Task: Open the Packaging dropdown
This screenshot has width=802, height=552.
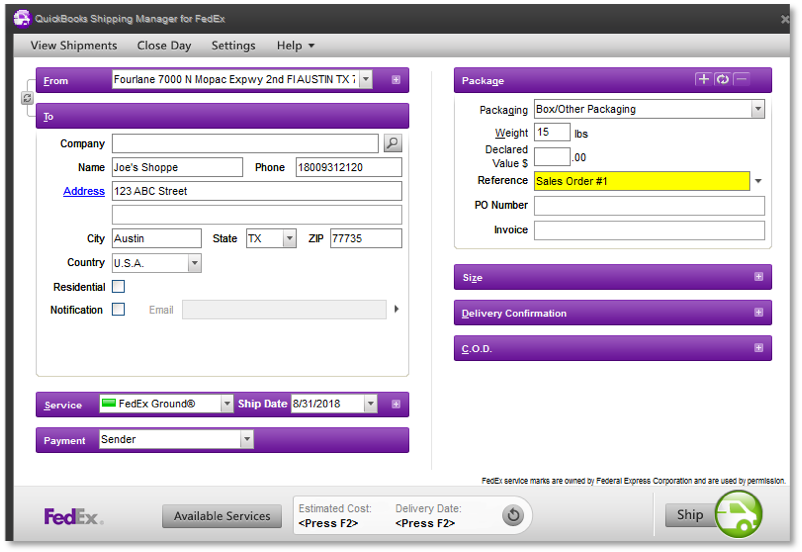Action: pyautogui.click(x=758, y=109)
